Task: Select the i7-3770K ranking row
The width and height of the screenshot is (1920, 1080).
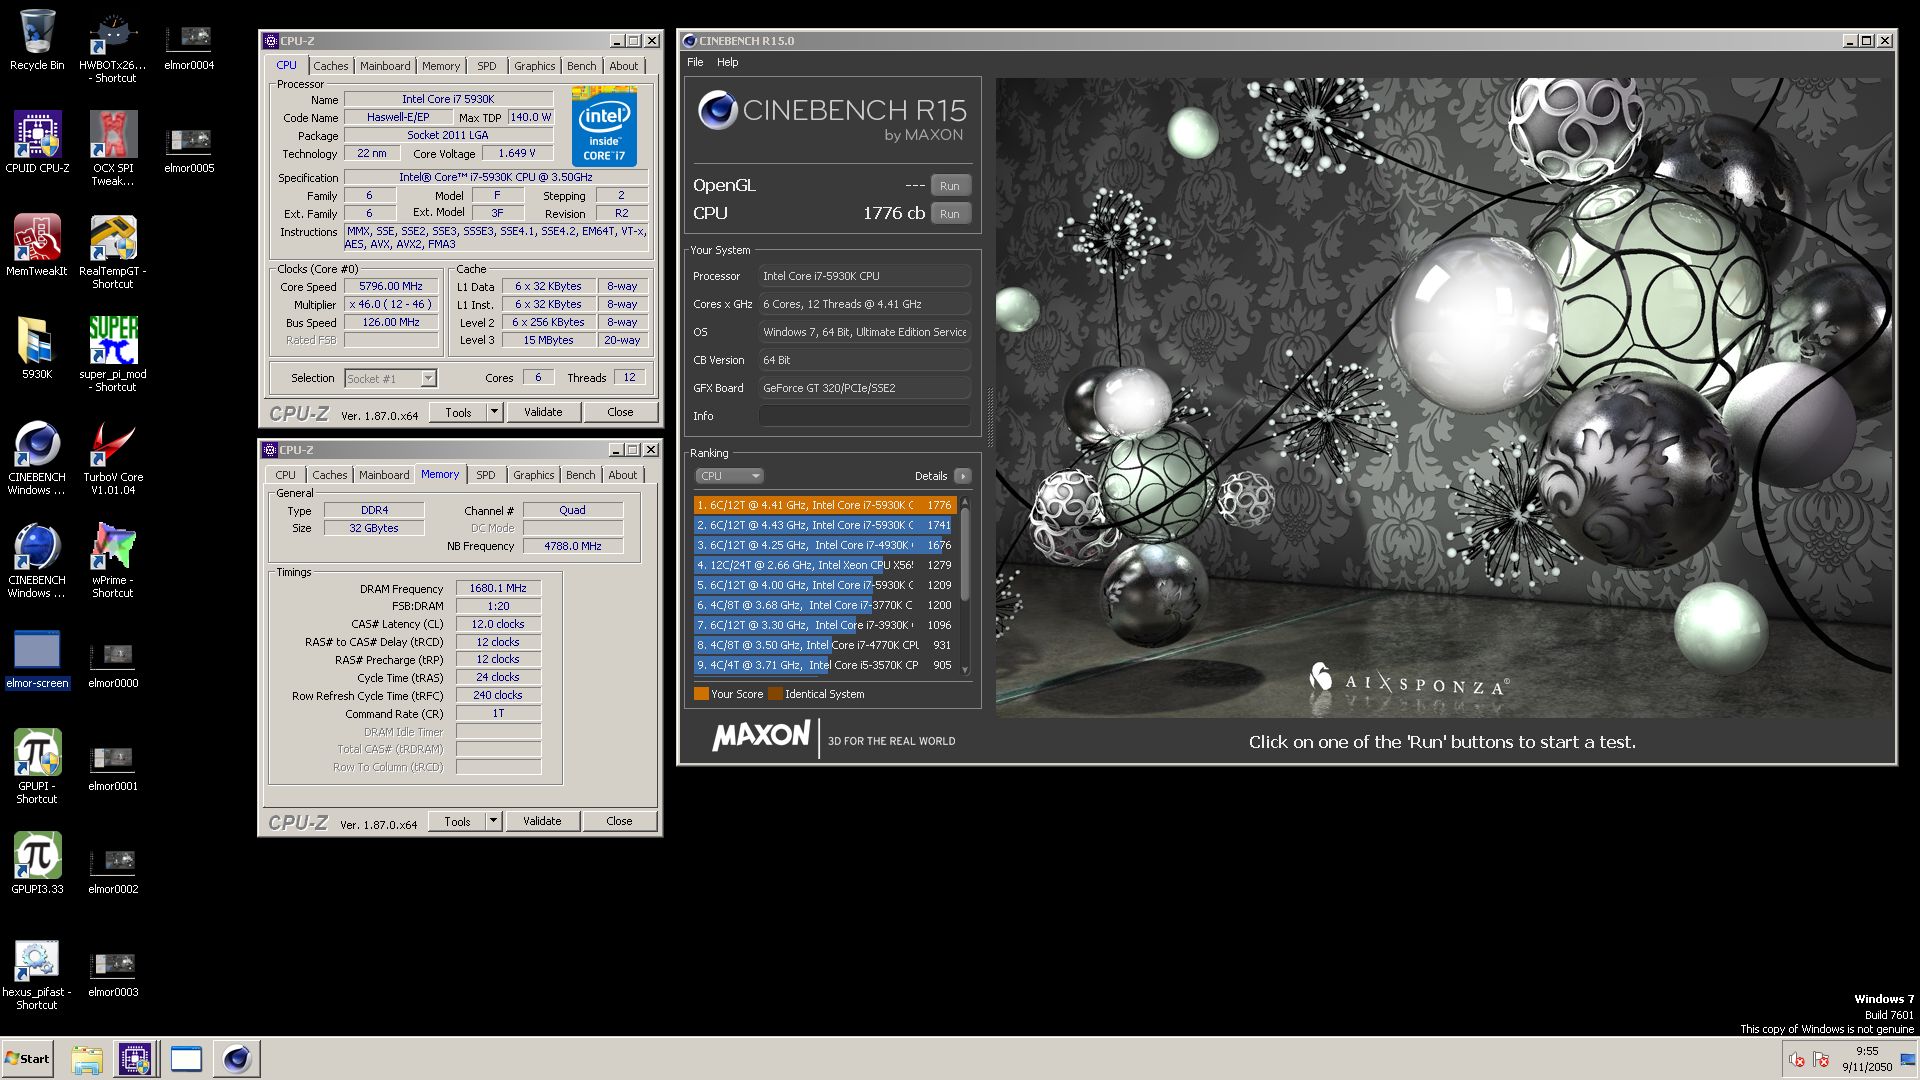Action: [824, 605]
